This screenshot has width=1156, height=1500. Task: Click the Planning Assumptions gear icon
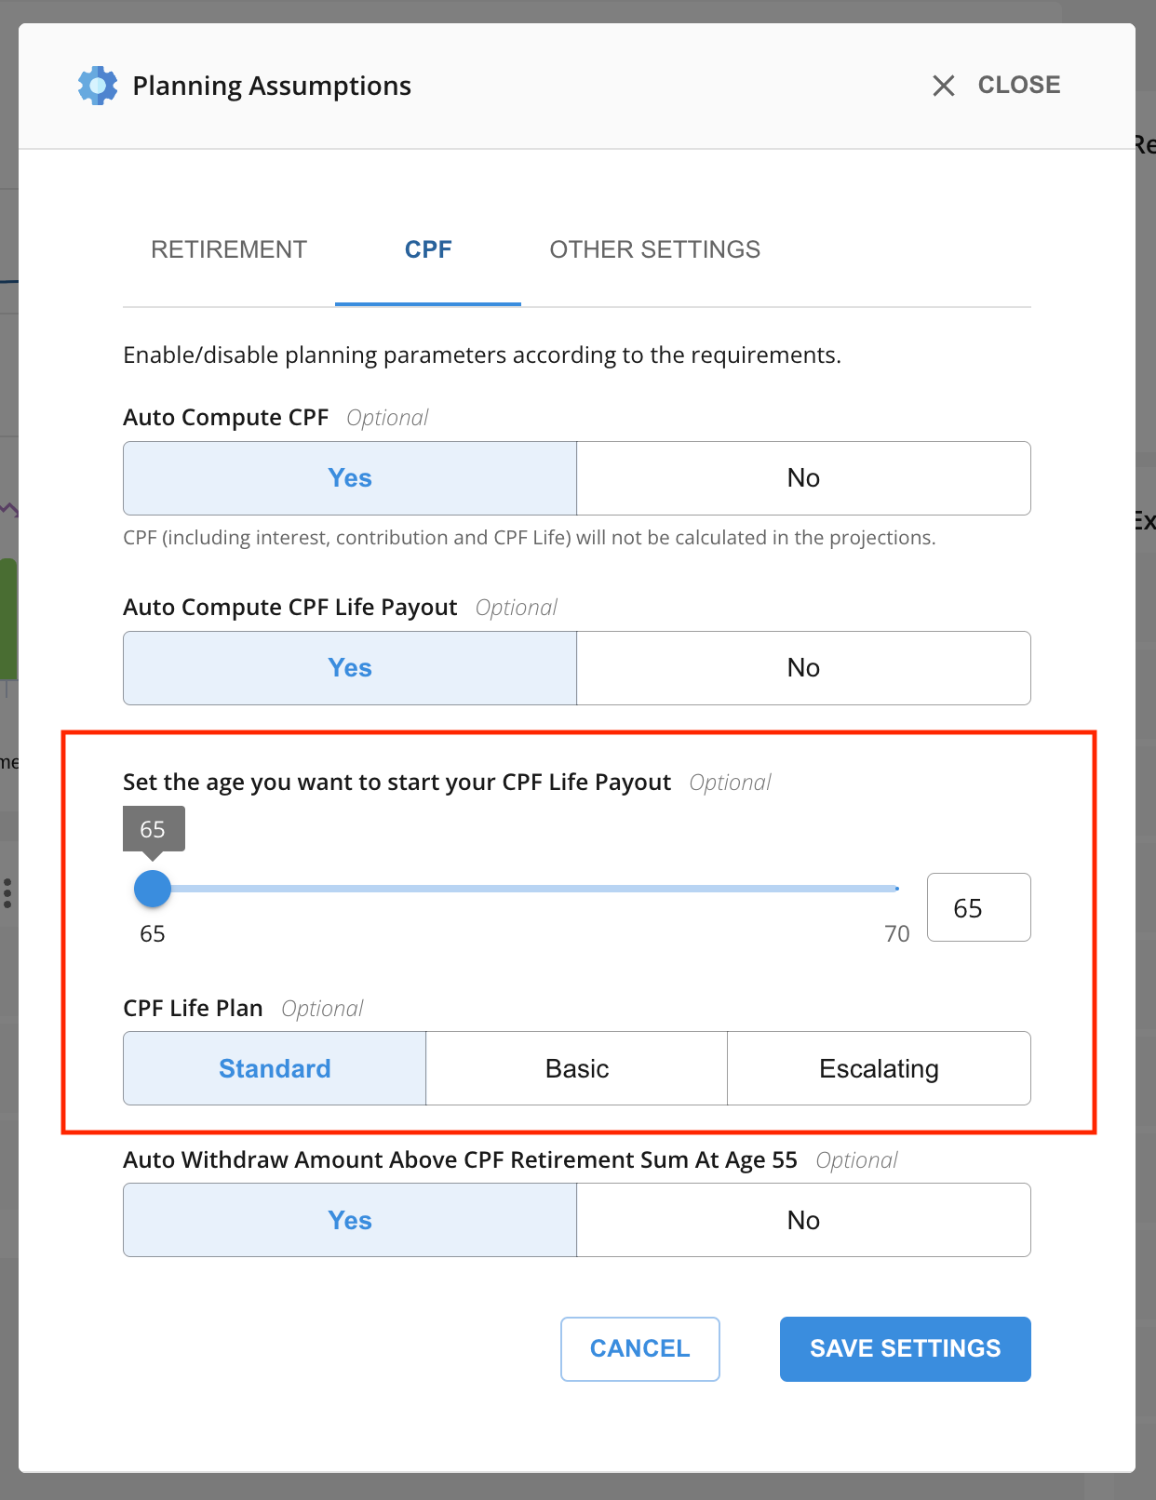97,86
